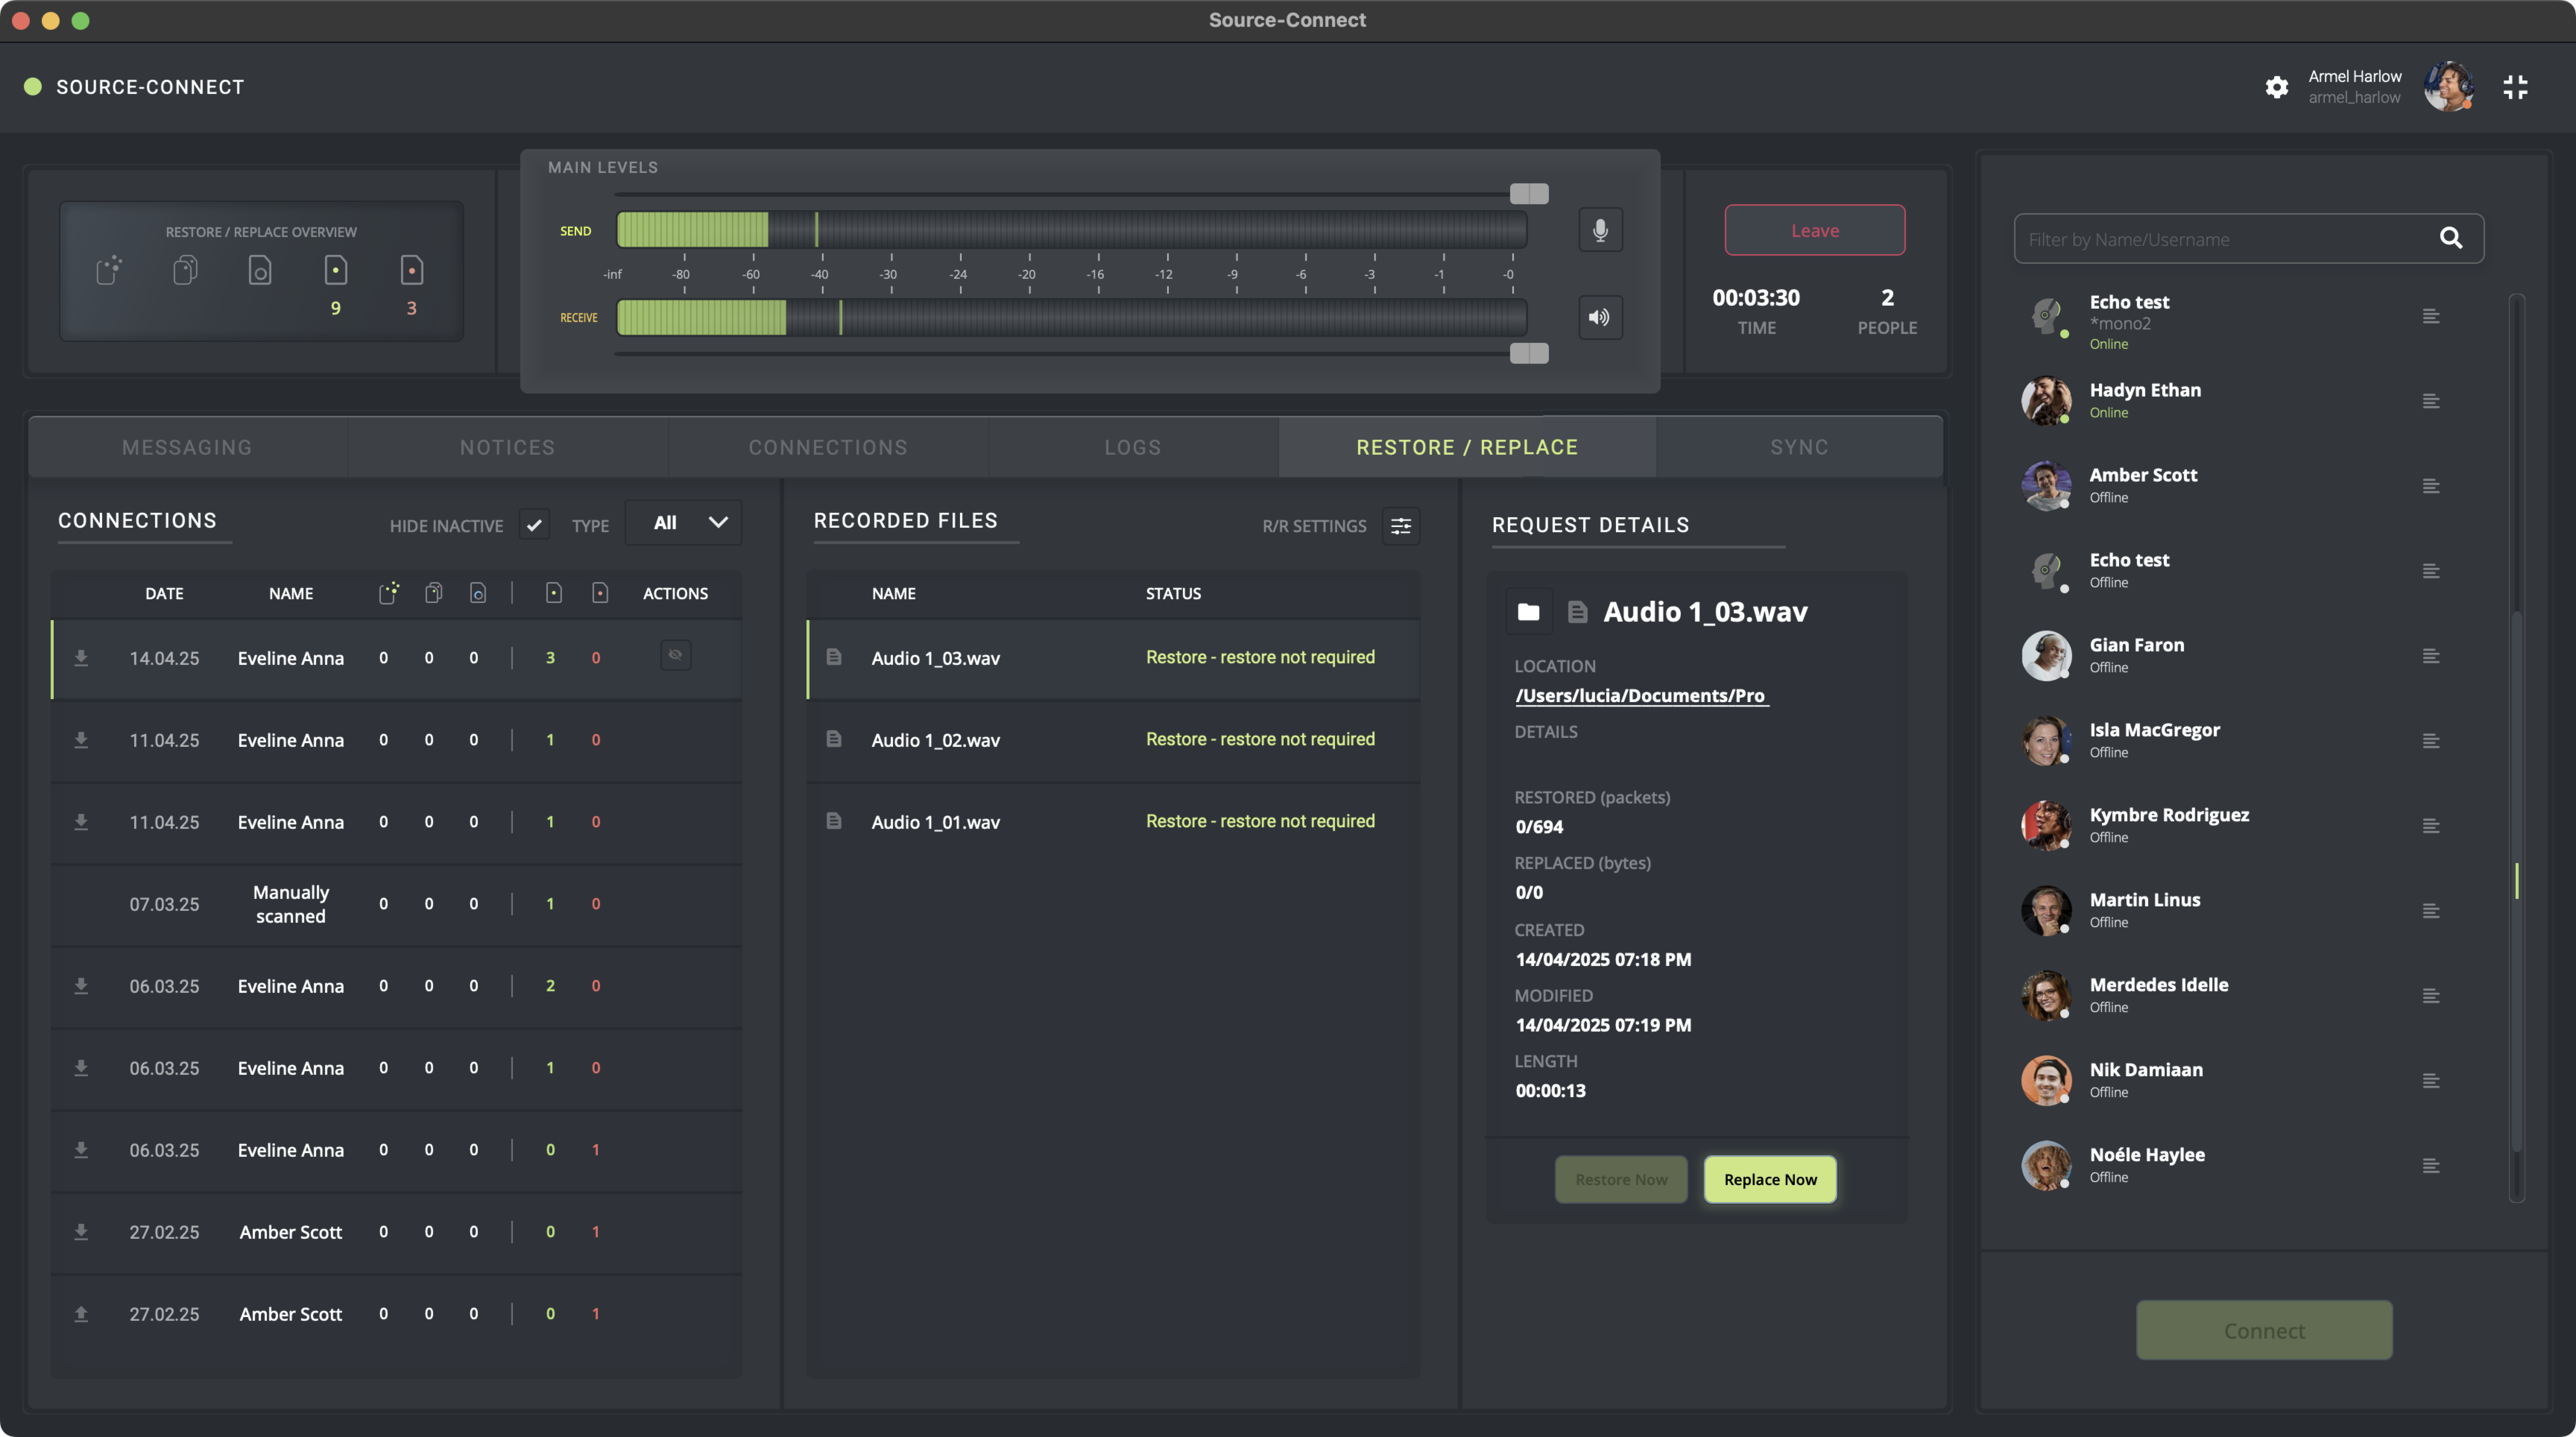Open Armel Harlow profile avatar menu
Screen dimensions: 2576x1437
click(2448, 87)
